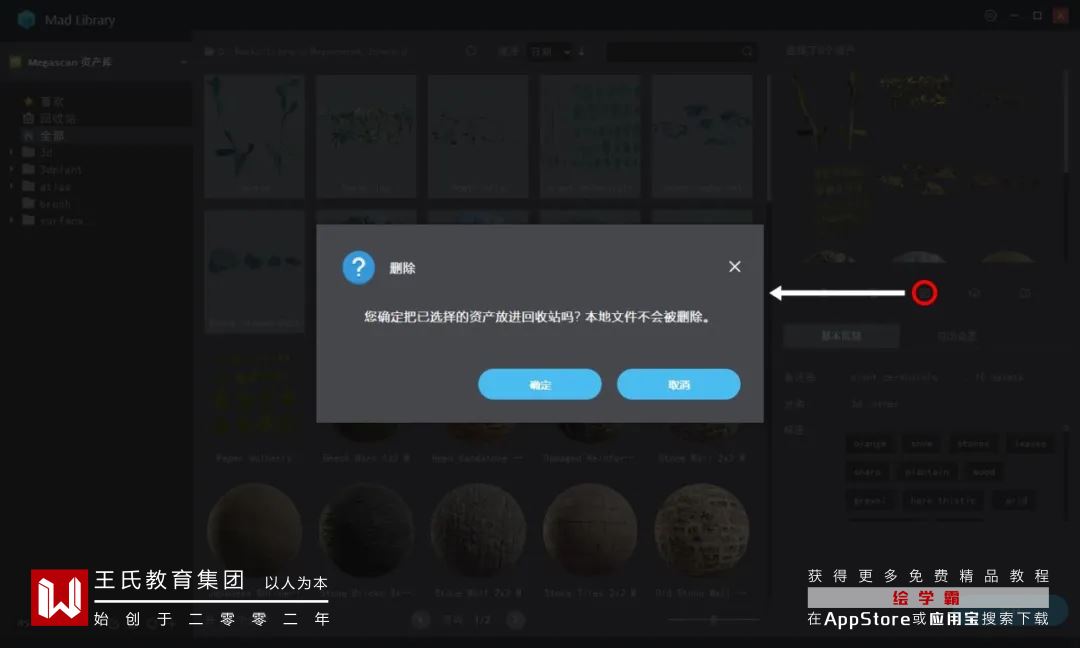Select the Stone Tiles 2x2 sphere thumbnail
Screen dimensions: 1080x648
[x=590, y=530]
